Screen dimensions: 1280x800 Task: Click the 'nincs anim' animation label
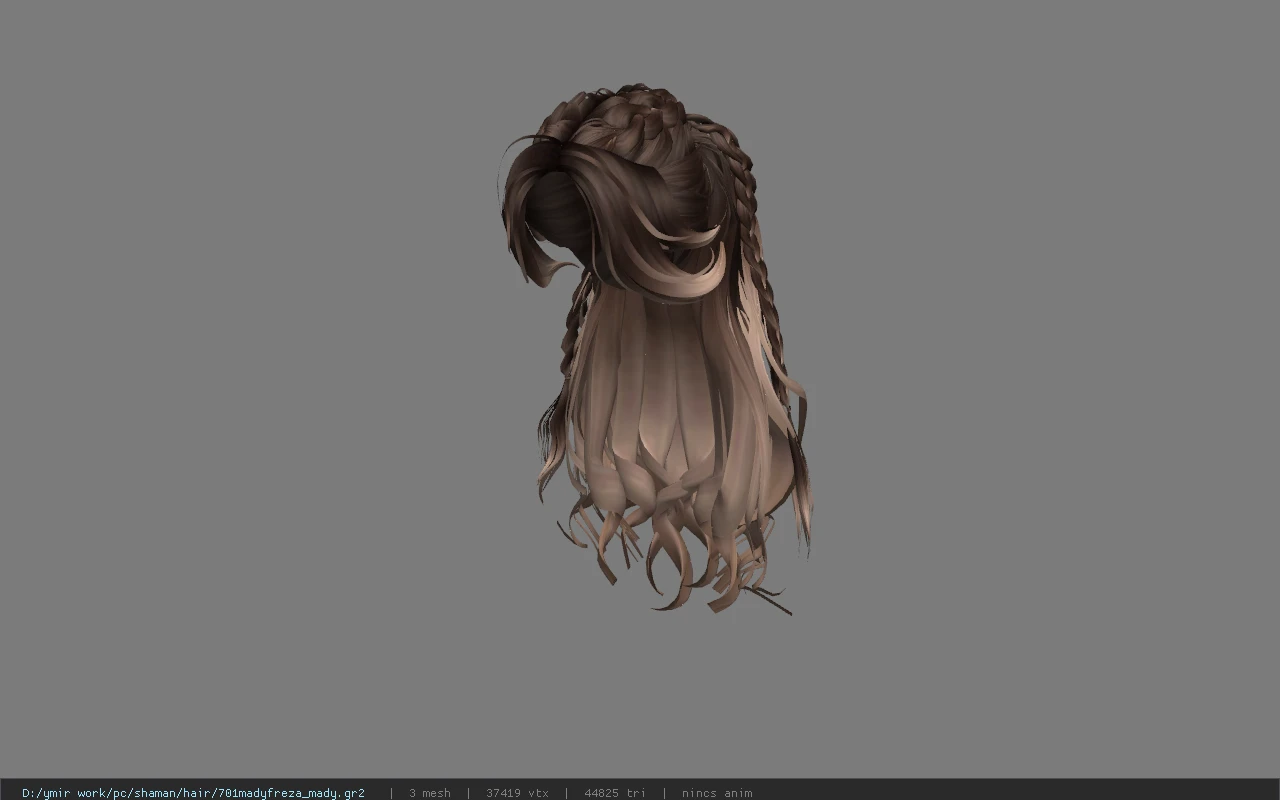coord(717,793)
